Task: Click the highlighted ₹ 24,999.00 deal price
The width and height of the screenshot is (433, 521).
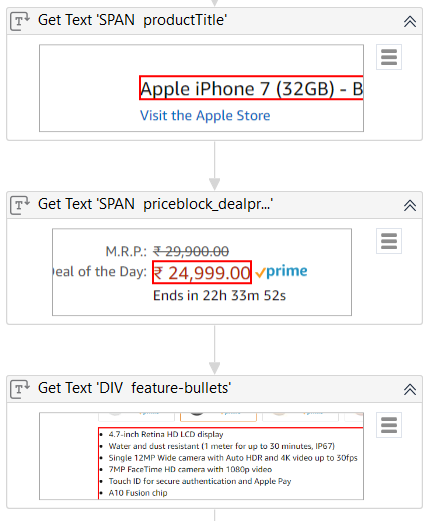Action: (202, 272)
